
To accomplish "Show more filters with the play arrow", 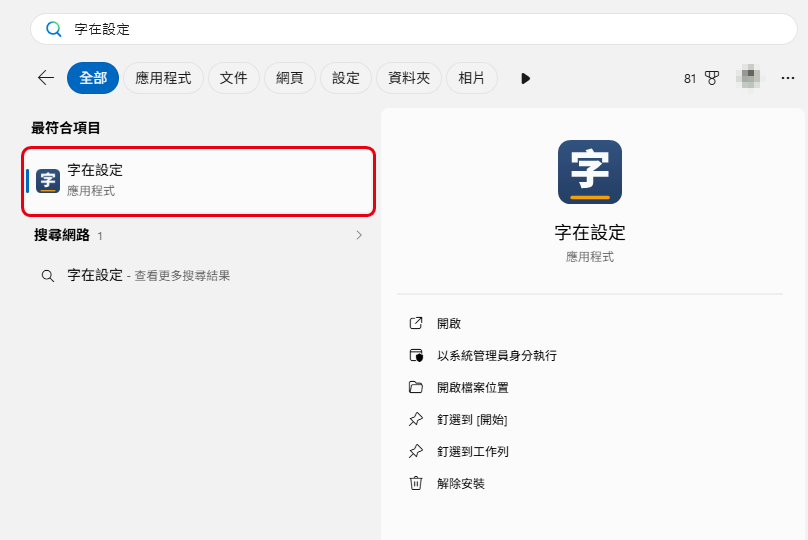I will pos(525,78).
